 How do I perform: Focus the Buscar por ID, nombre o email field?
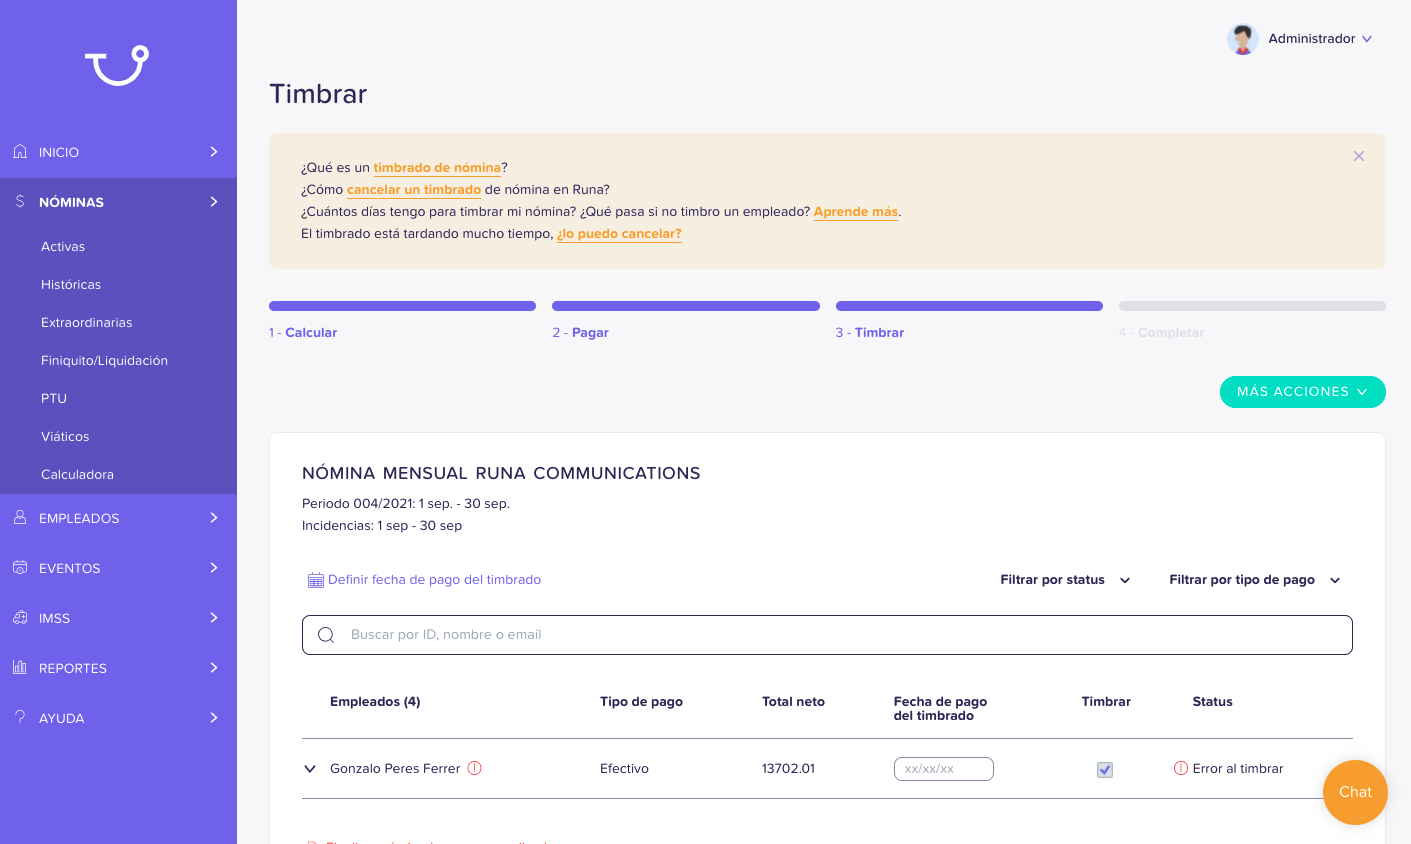827,635
